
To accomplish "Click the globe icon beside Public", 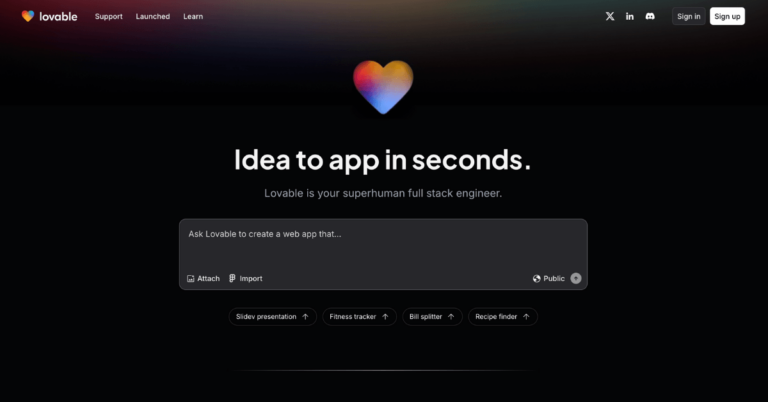I will (537, 279).
